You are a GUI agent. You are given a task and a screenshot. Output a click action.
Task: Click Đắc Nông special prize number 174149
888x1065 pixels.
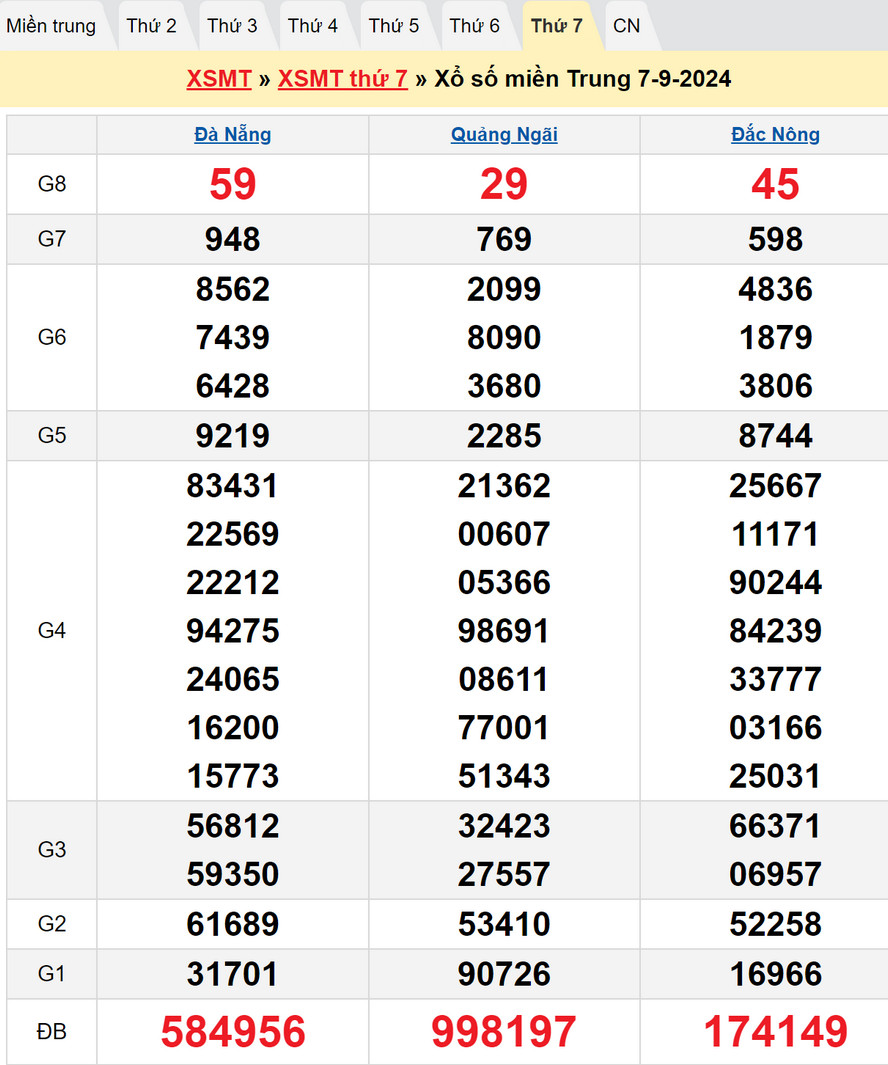[775, 1032]
